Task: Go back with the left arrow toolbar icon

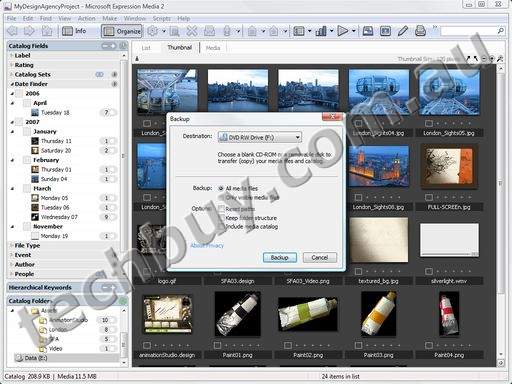Action: pyautogui.click(x=13, y=31)
